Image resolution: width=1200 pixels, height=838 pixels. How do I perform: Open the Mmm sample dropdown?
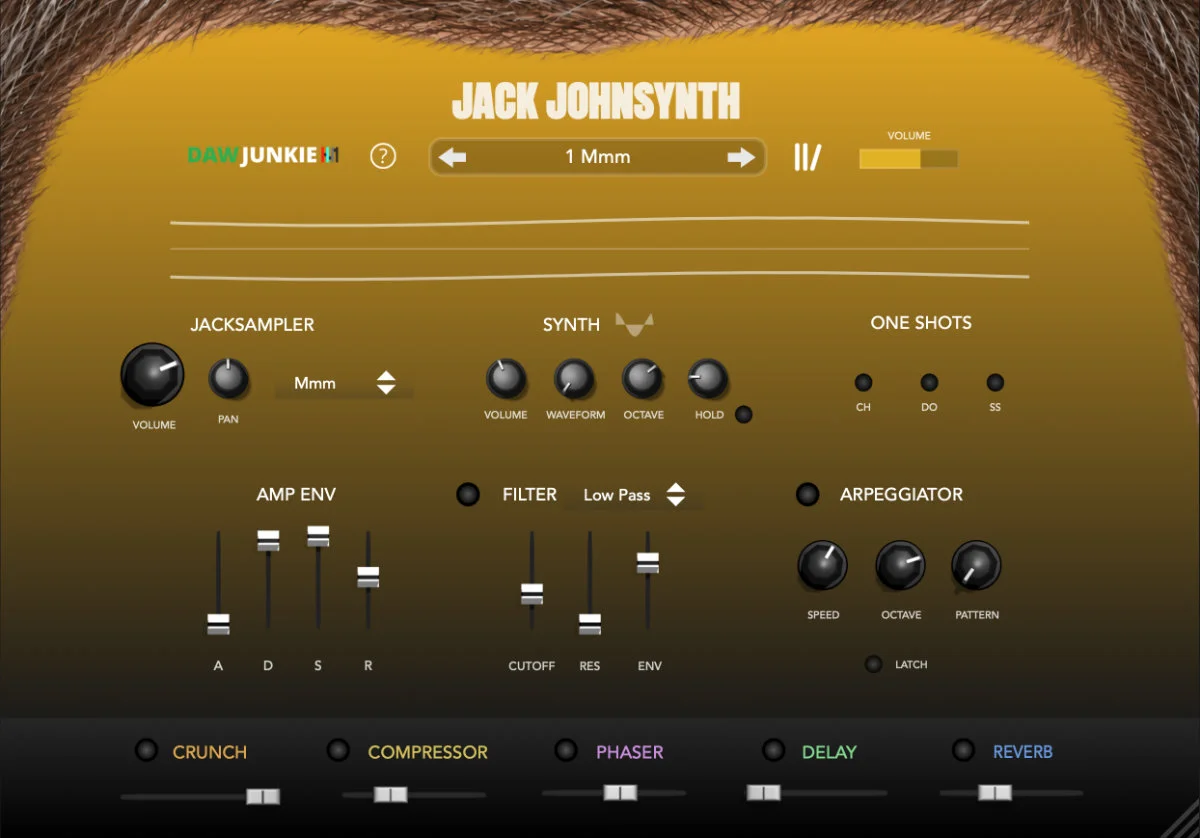(x=344, y=383)
